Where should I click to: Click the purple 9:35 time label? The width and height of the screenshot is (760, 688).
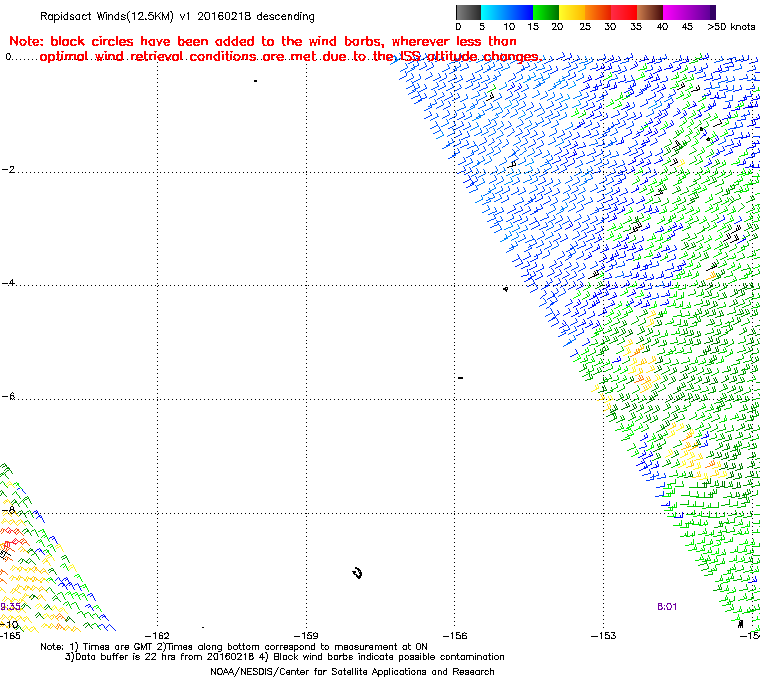(x=10, y=607)
